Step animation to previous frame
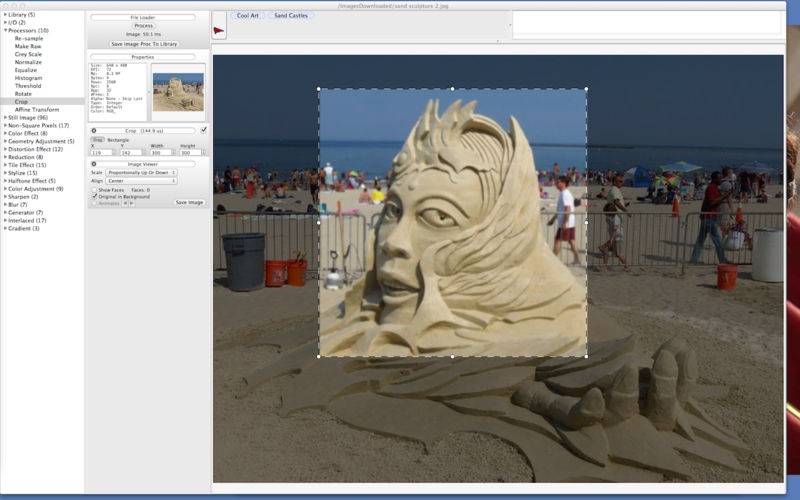 pos(126,203)
